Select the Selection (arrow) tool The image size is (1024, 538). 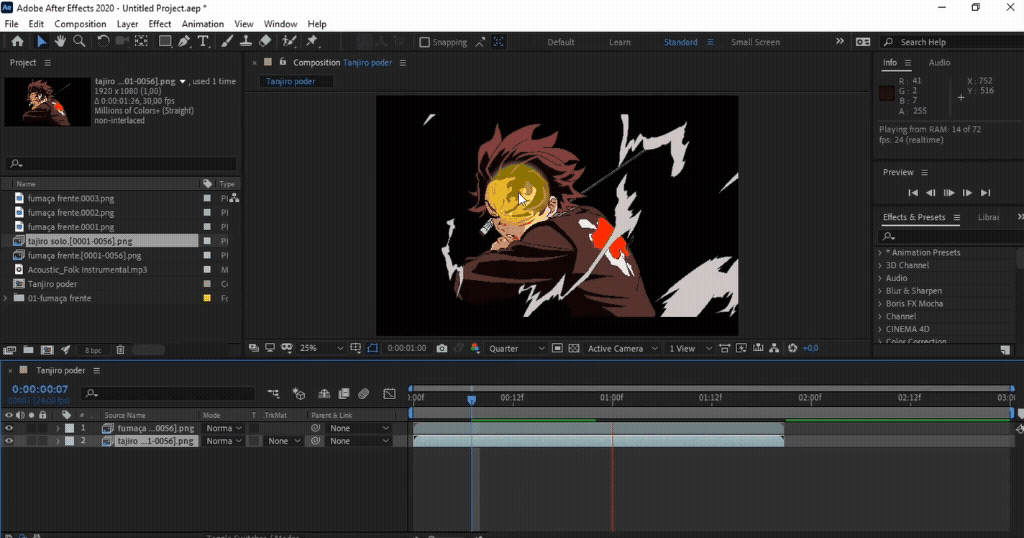pos(41,42)
